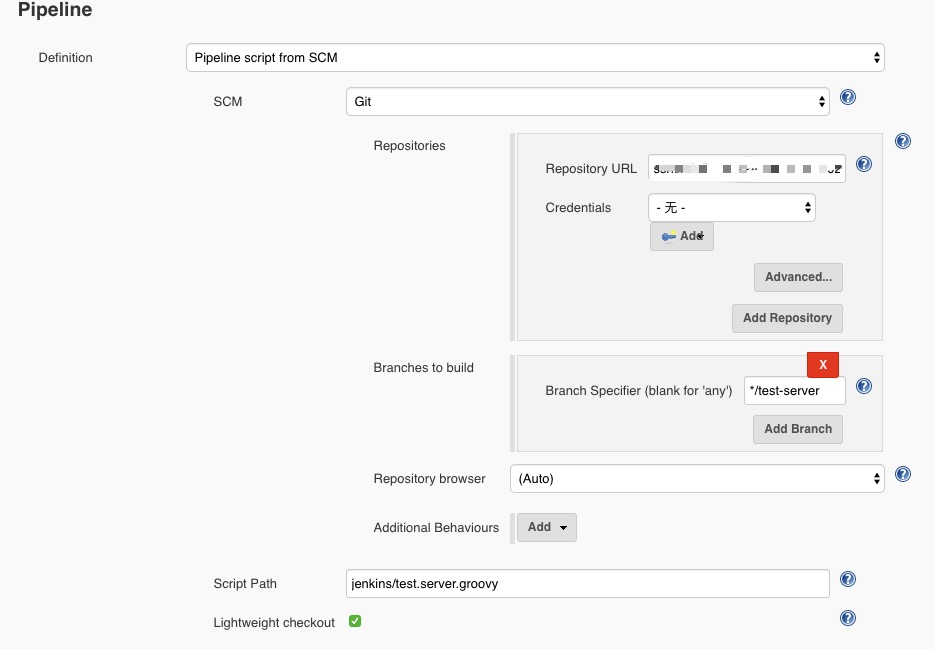Image resolution: width=934 pixels, height=649 pixels.
Task: Click help icon for Repositories section
Action: tap(903, 142)
